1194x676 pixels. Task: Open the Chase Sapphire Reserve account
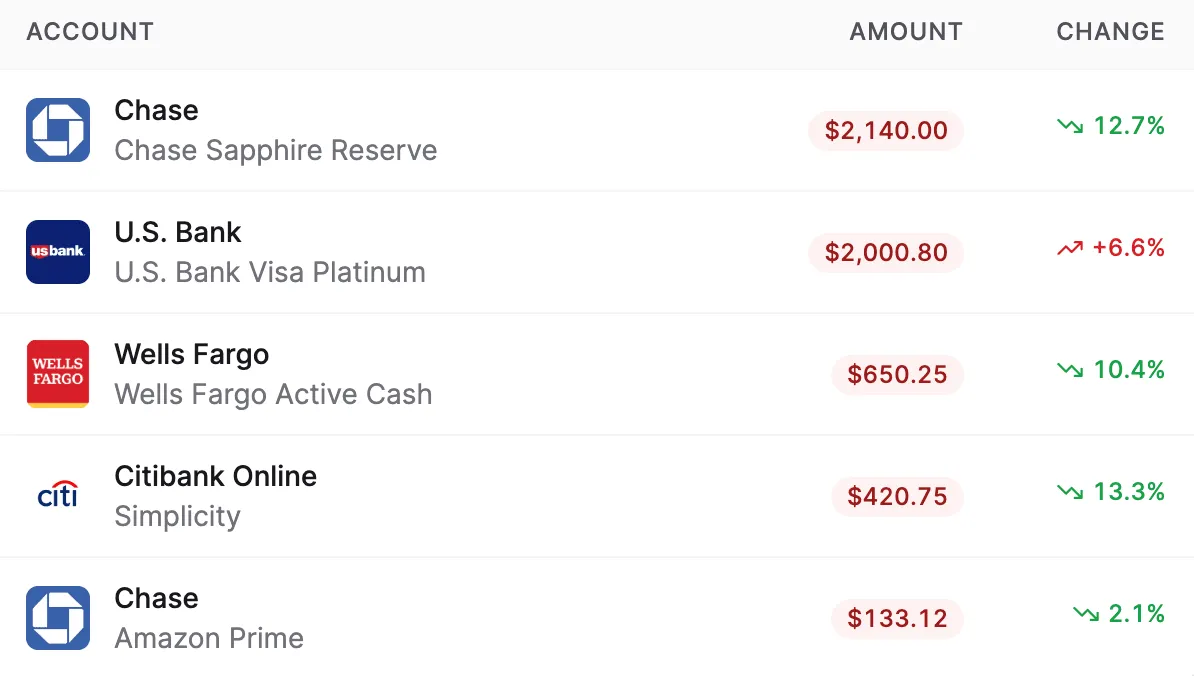[x=275, y=150]
